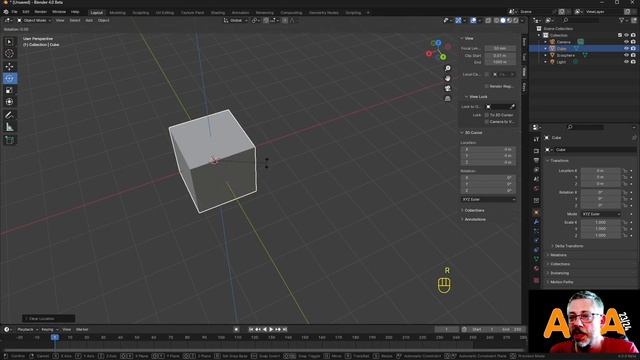Image resolution: width=640 pixels, height=360 pixels.
Task: Click the navigation gizmo red X axis
Action: point(429,53)
